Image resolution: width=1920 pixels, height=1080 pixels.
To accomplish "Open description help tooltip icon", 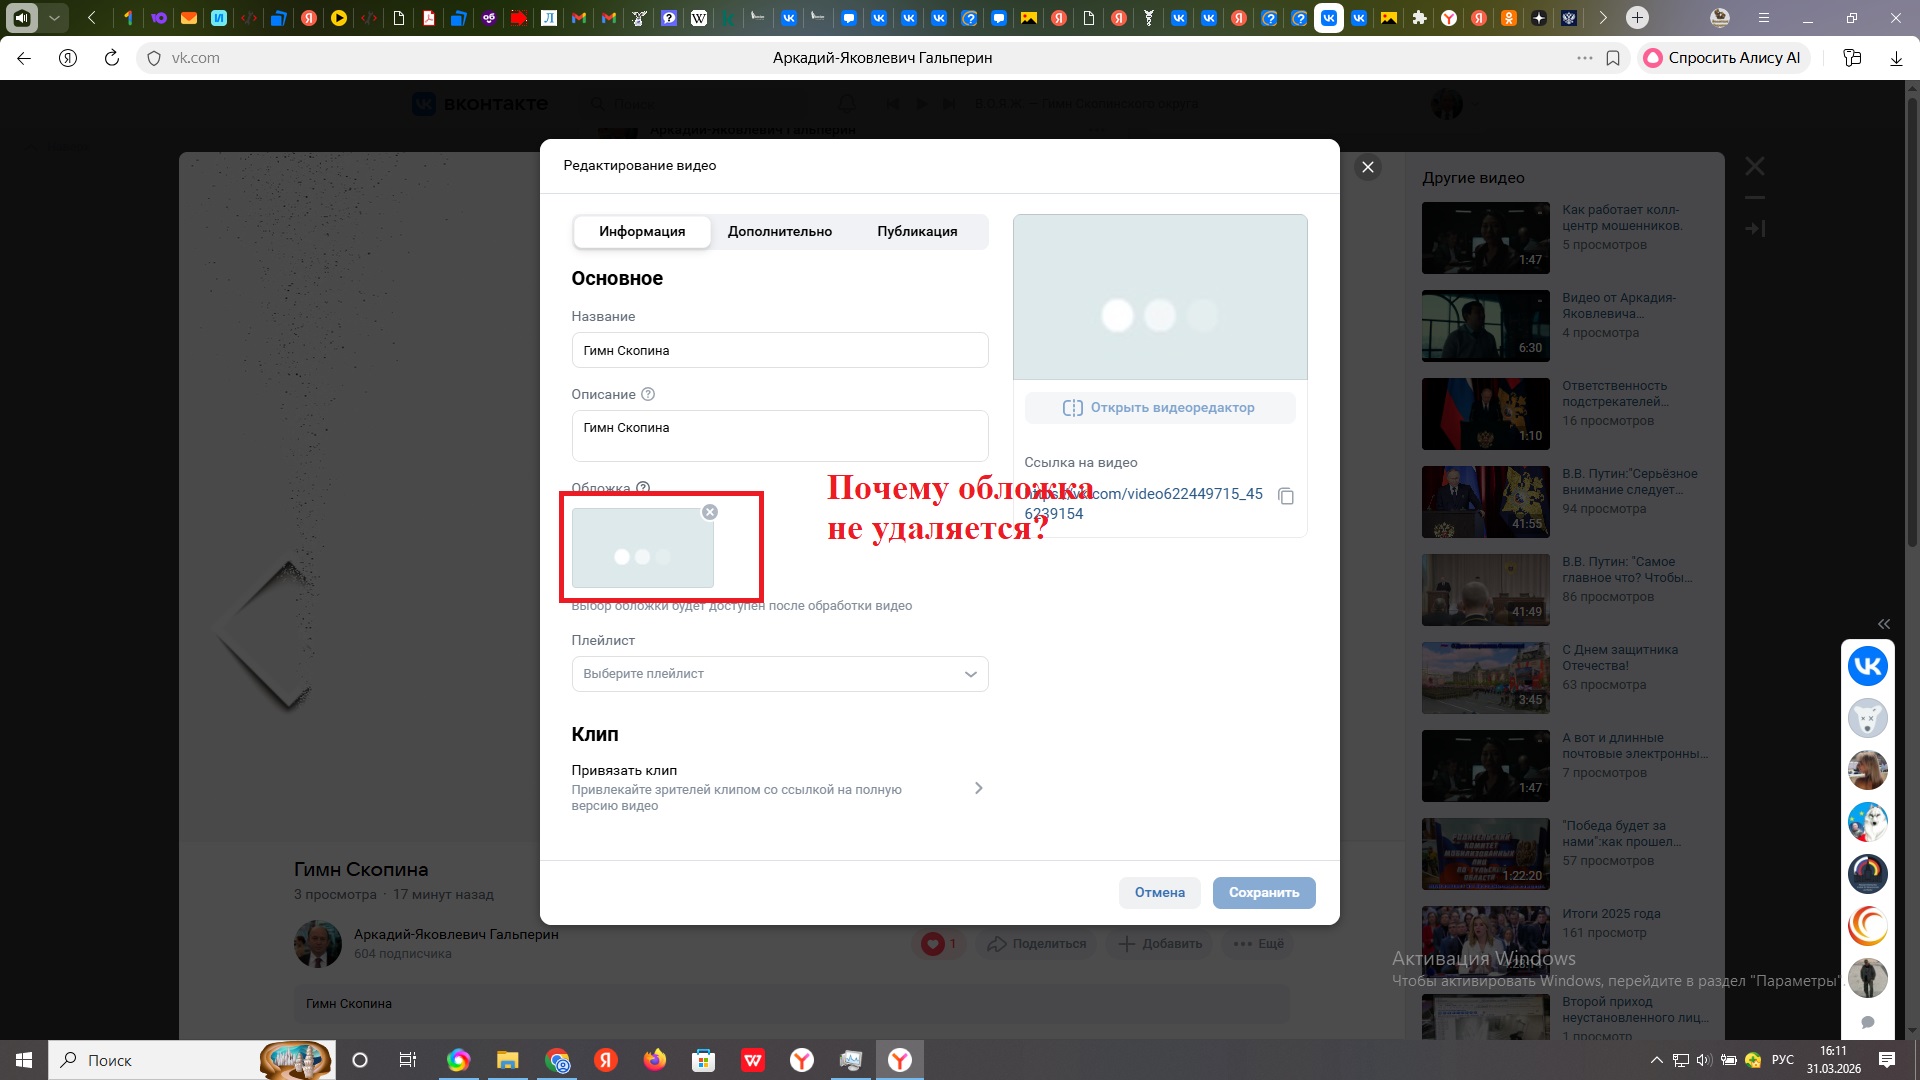I will coord(648,394).
